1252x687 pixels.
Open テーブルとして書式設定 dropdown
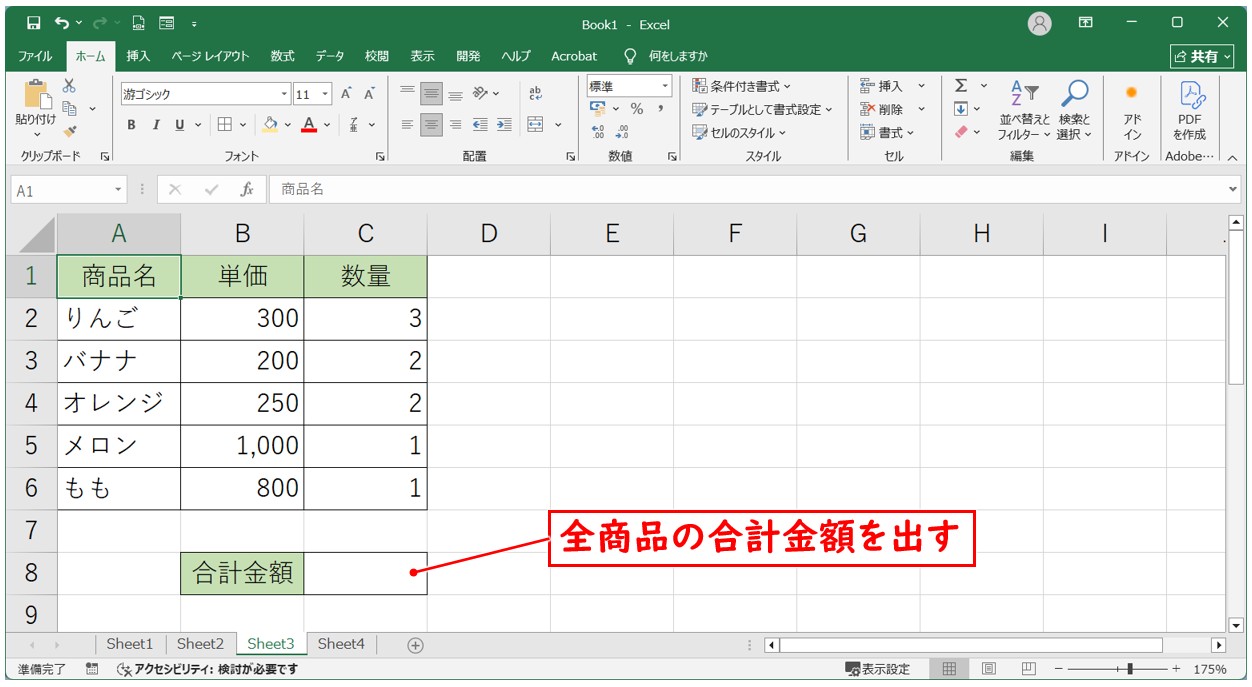pos(762,109)
